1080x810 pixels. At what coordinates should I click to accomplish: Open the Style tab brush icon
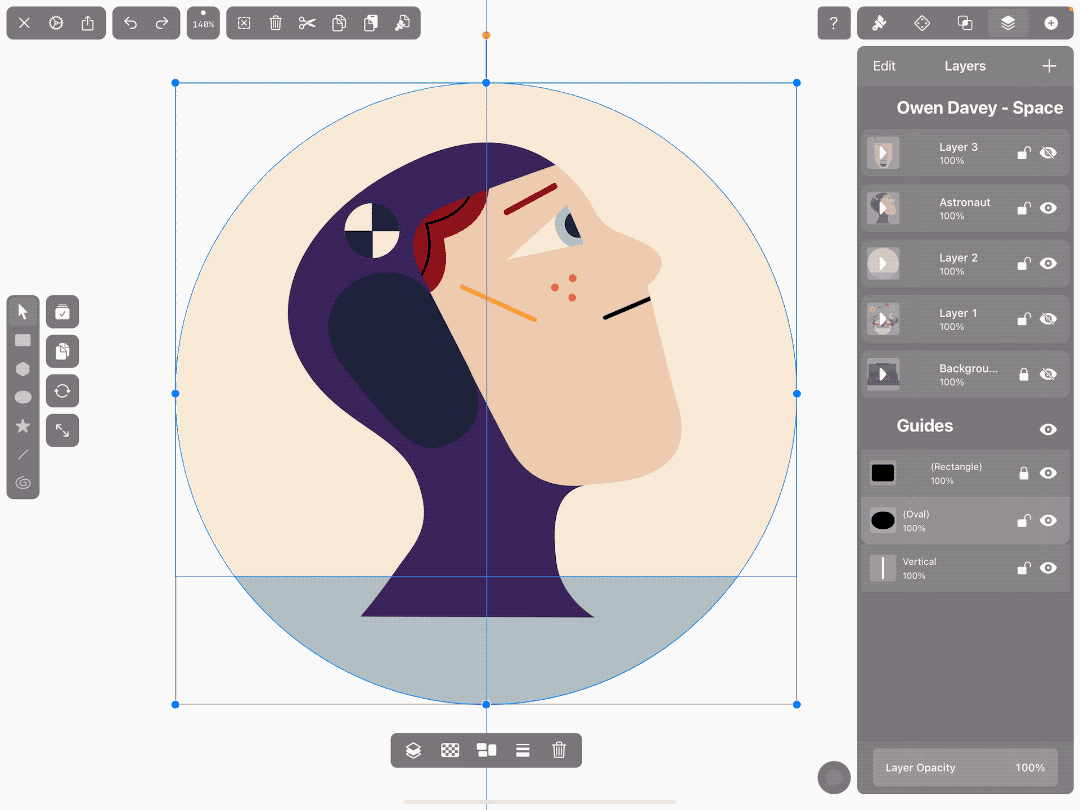point(879,23)
